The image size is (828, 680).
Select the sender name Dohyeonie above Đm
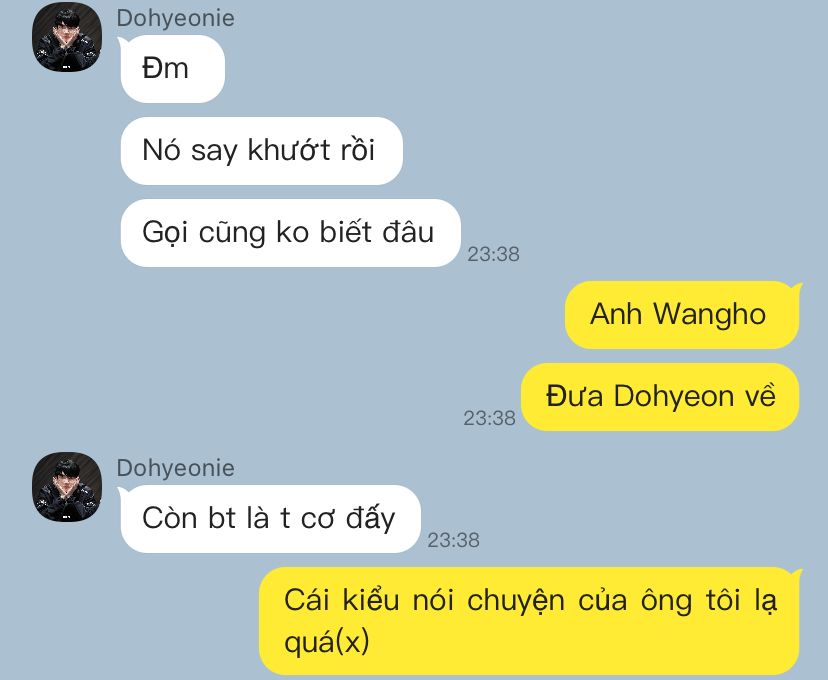click(x=175, y=18)
